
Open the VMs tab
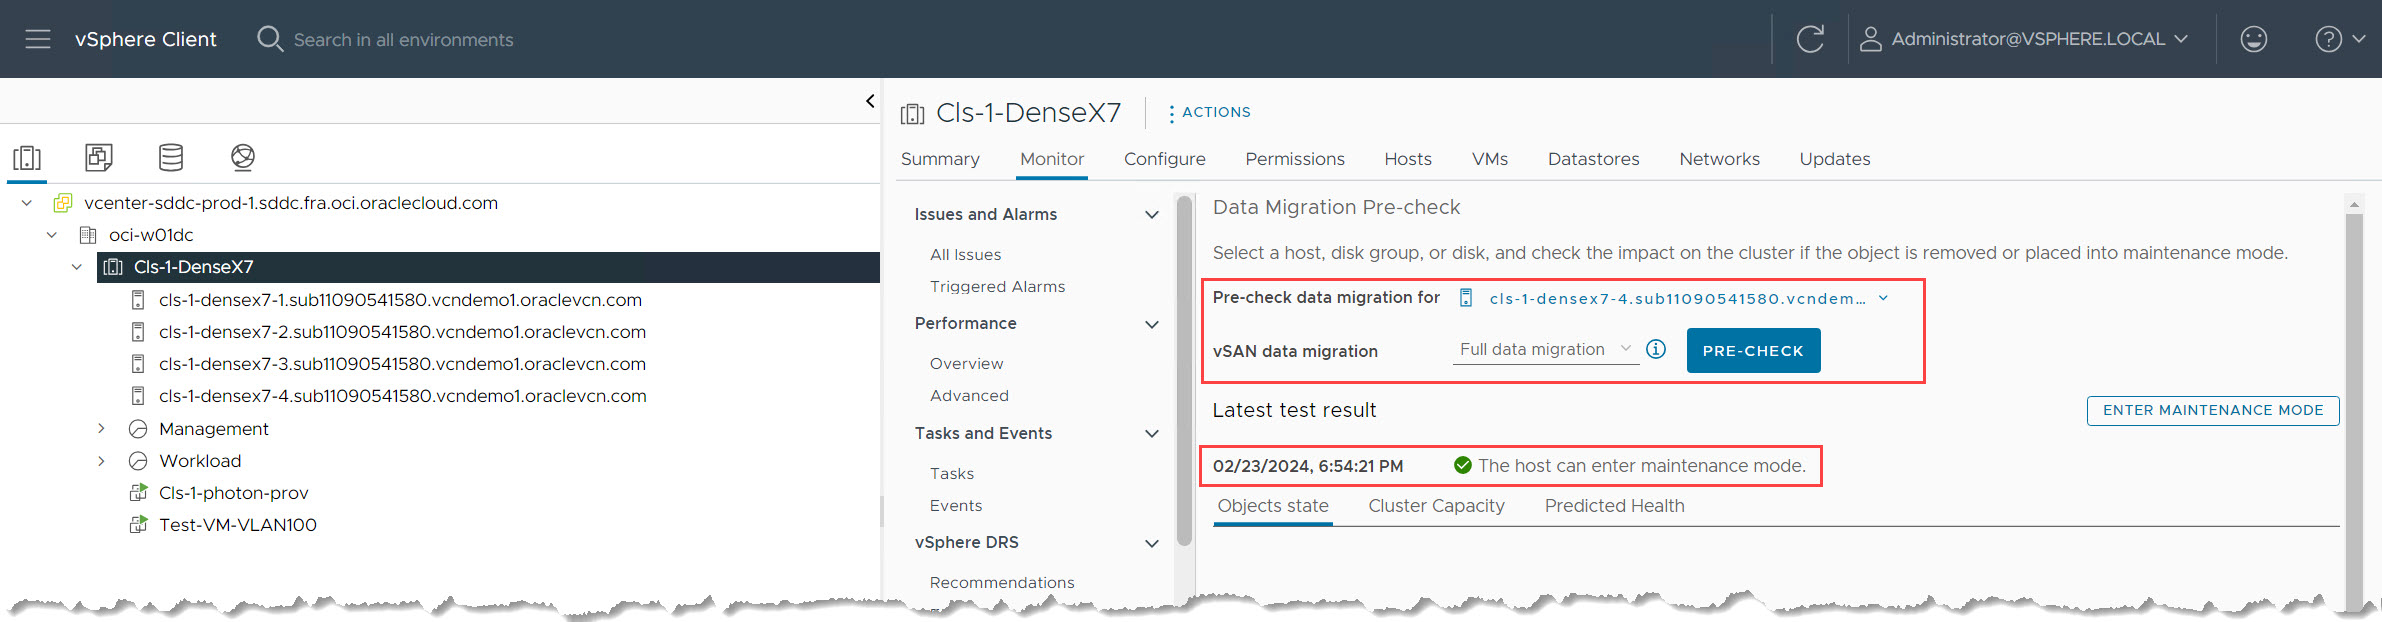1490,159
